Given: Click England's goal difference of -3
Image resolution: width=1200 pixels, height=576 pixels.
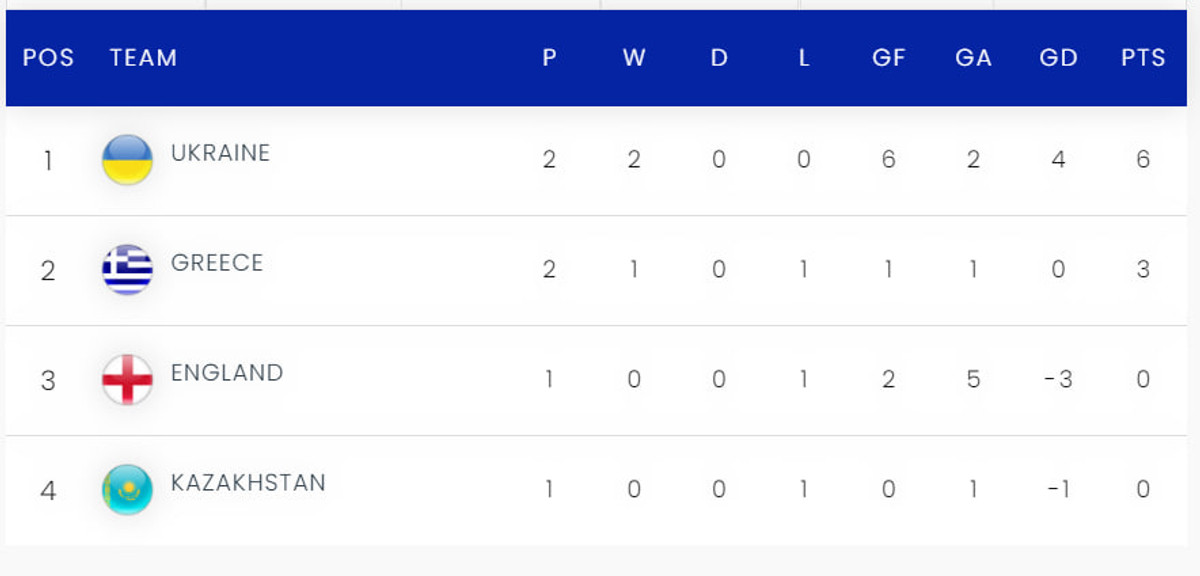Looking at the screenshot, I should click(x=1058, y=380).
